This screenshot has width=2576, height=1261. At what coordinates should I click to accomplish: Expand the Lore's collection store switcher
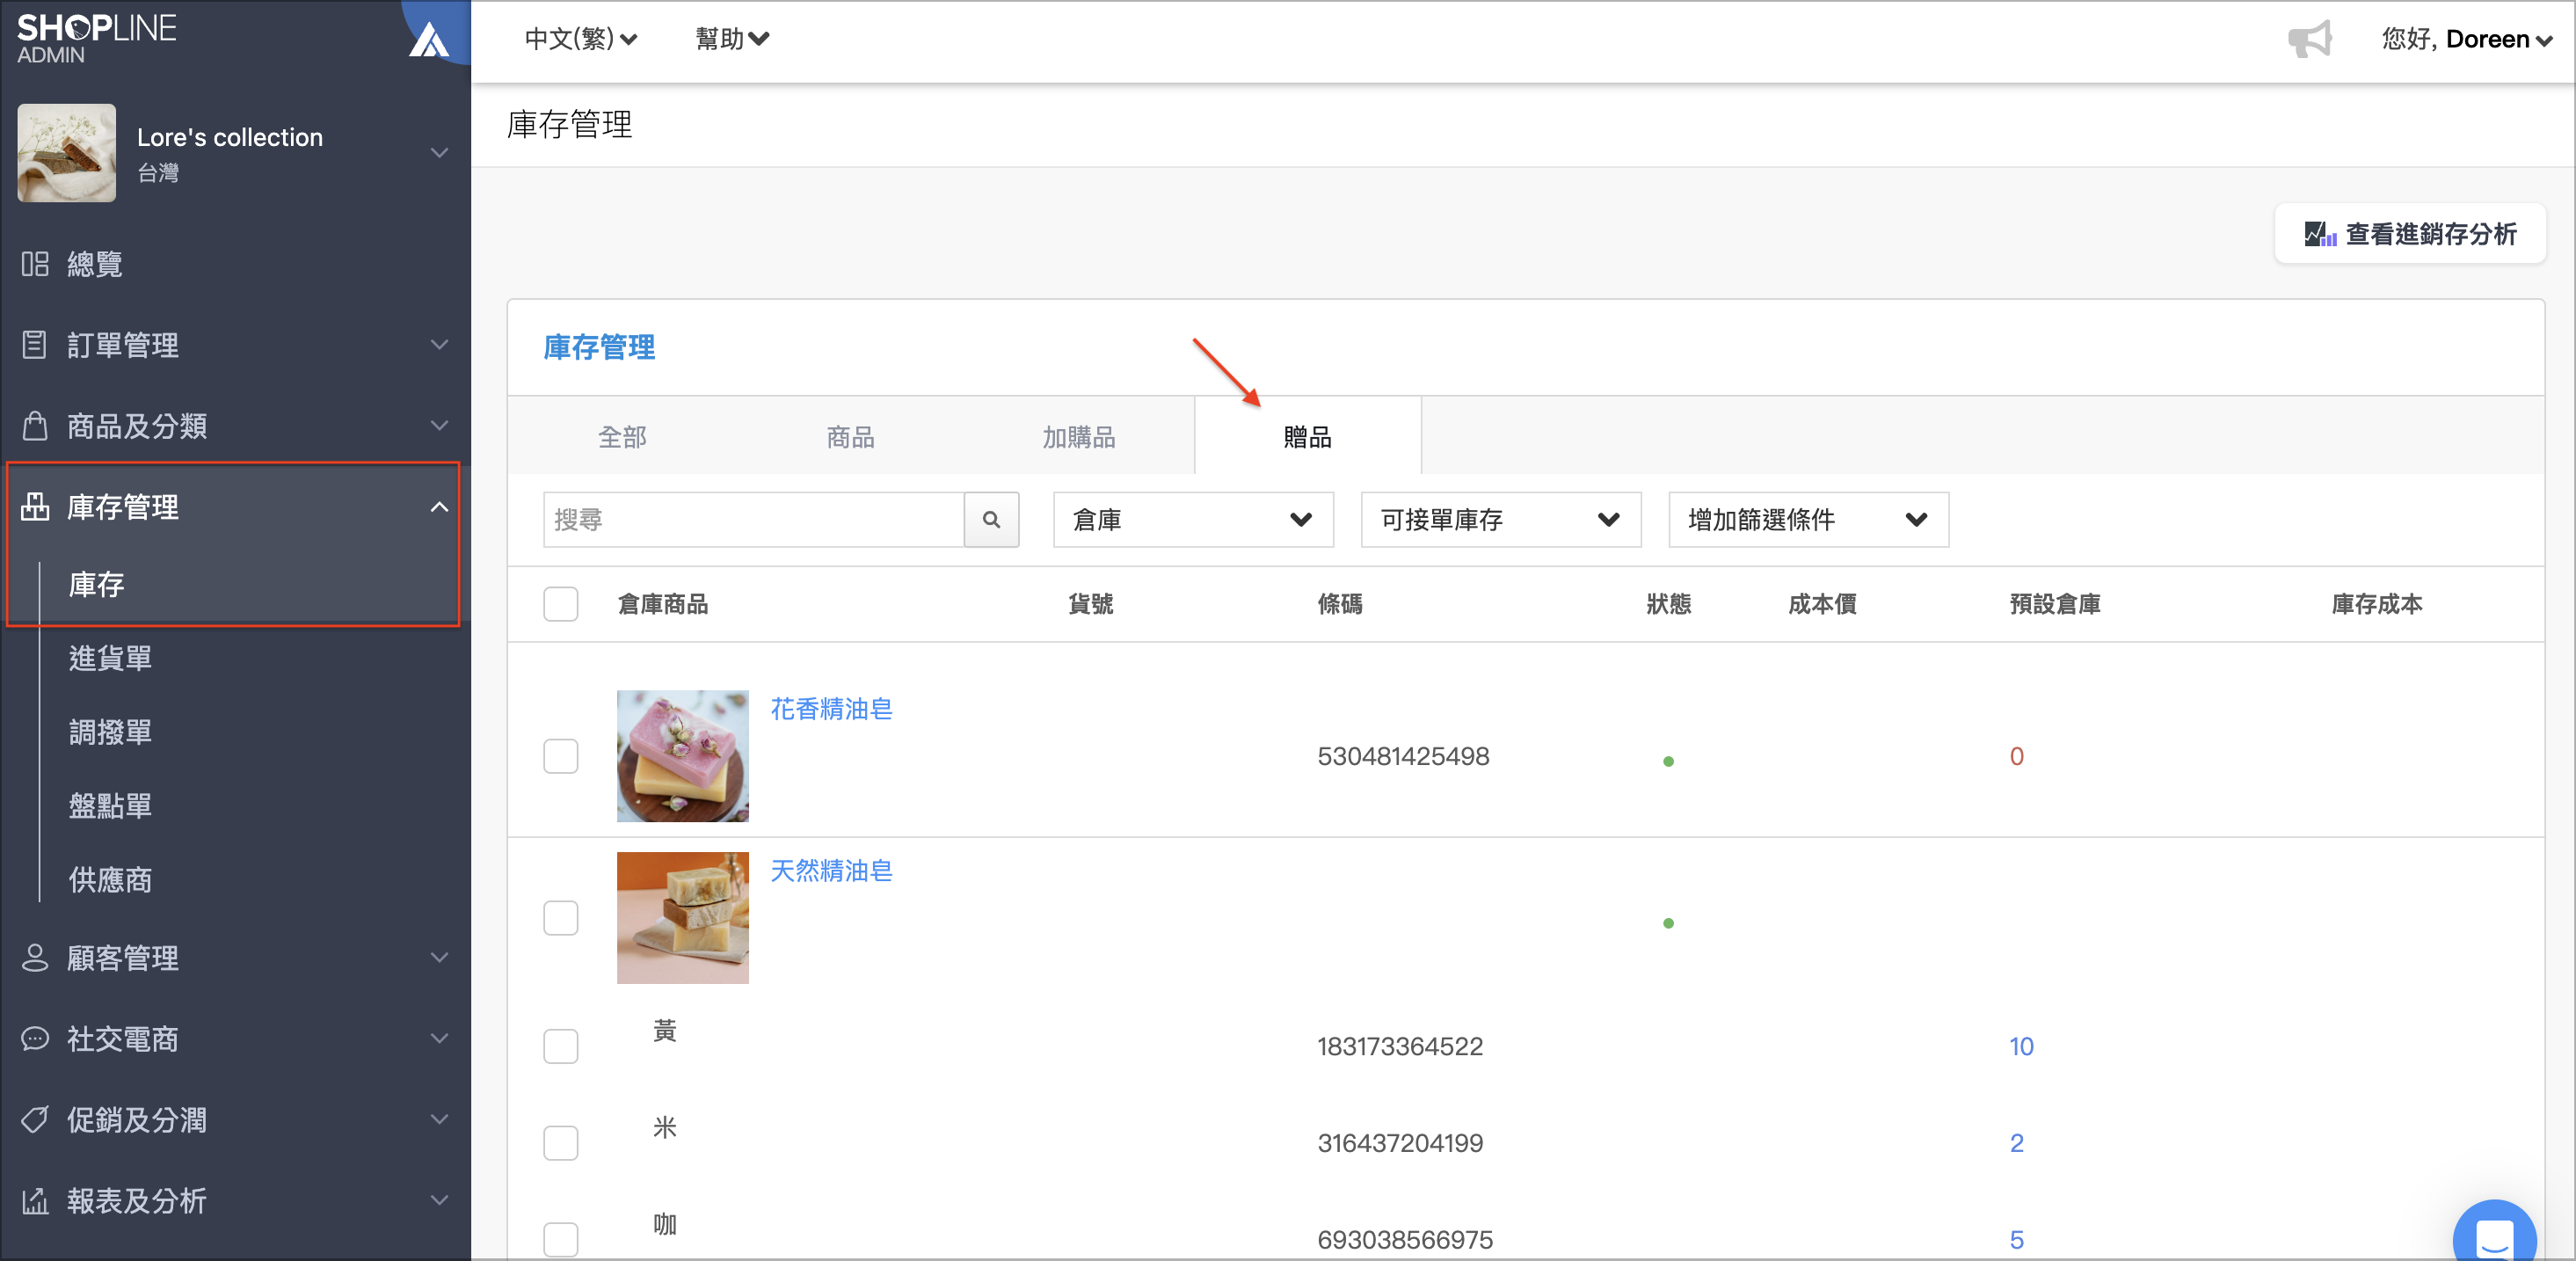tap(439, 152)
